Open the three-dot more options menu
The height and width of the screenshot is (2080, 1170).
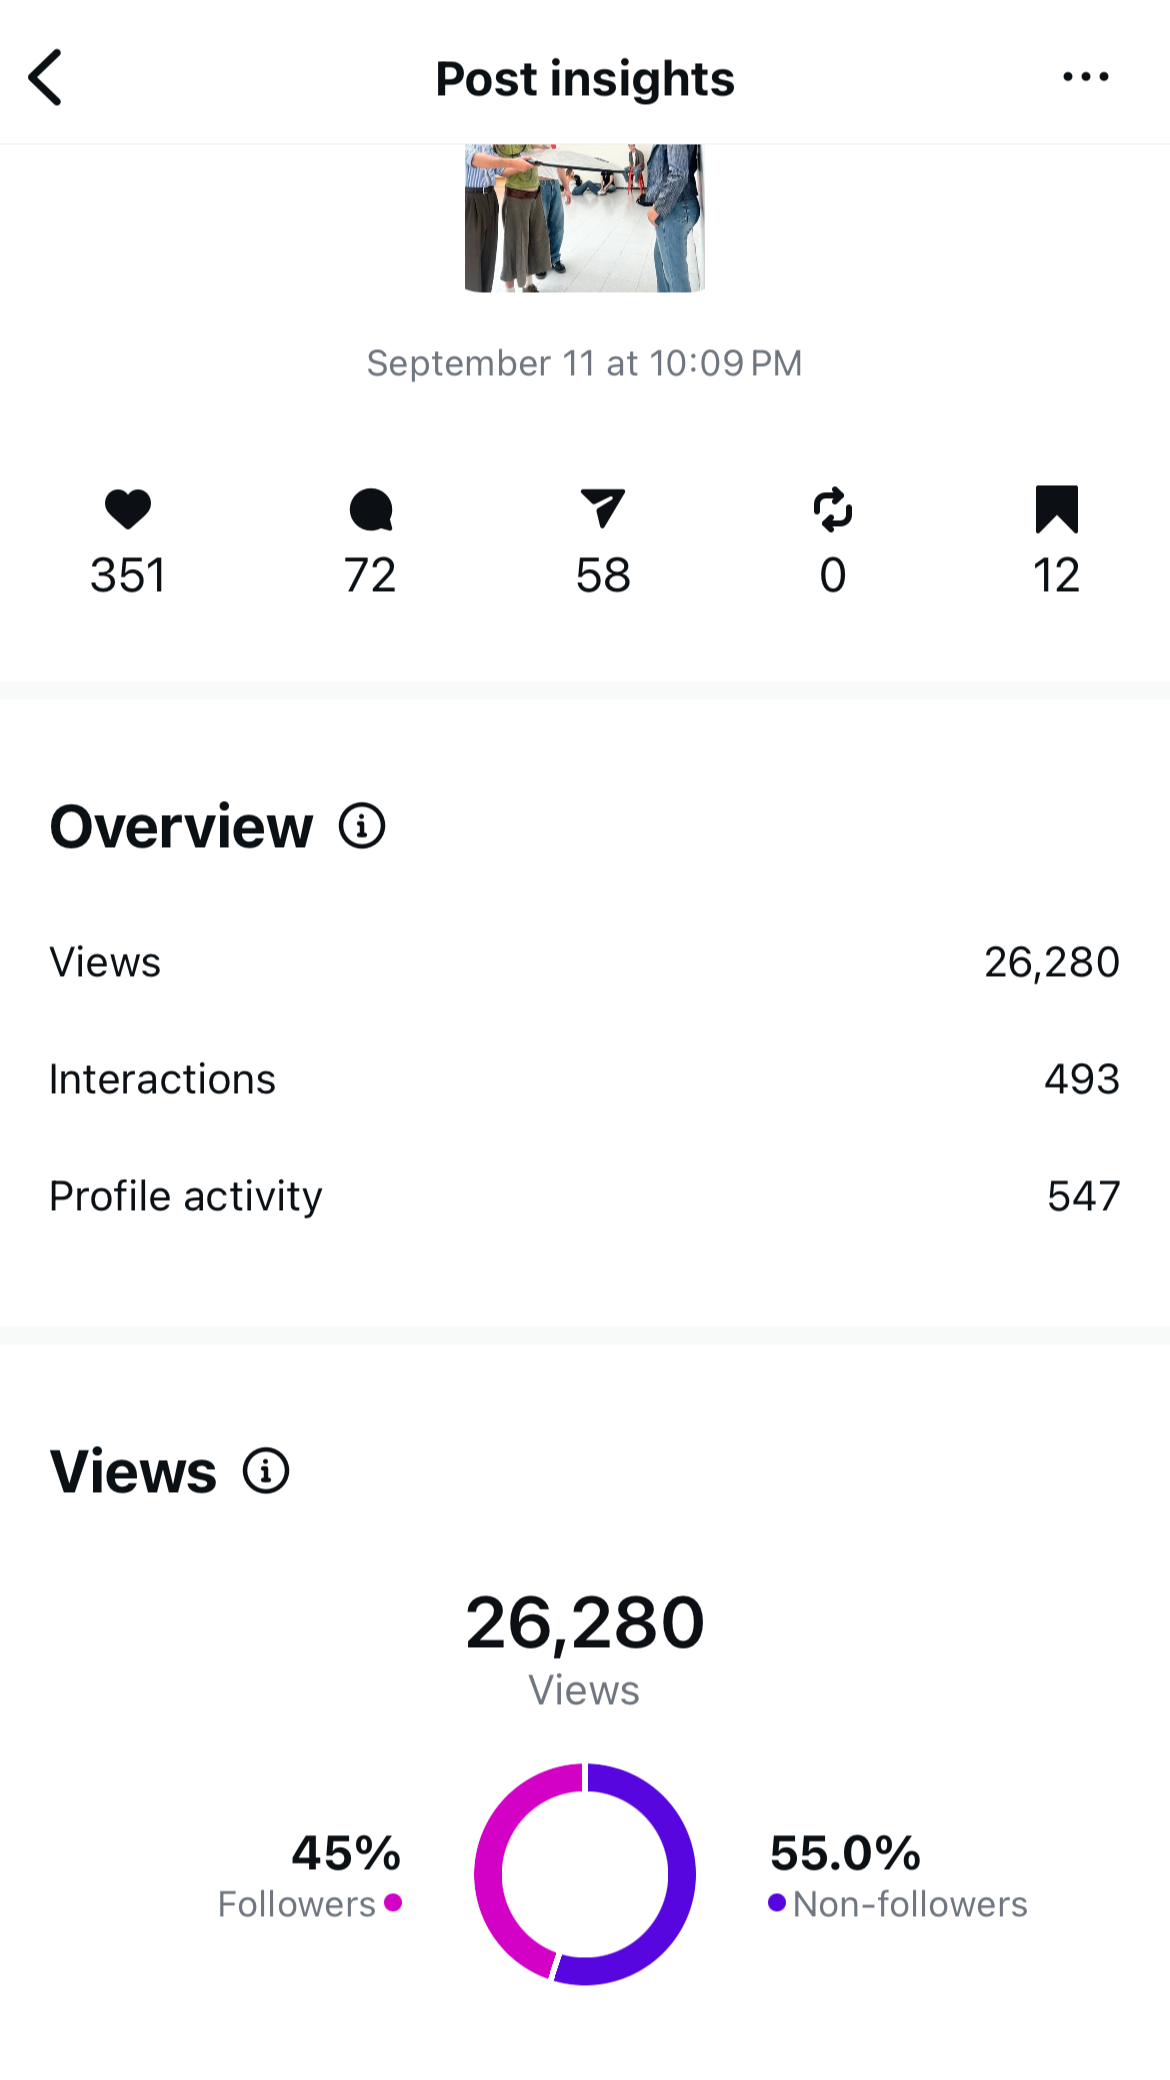point(1085,77)
